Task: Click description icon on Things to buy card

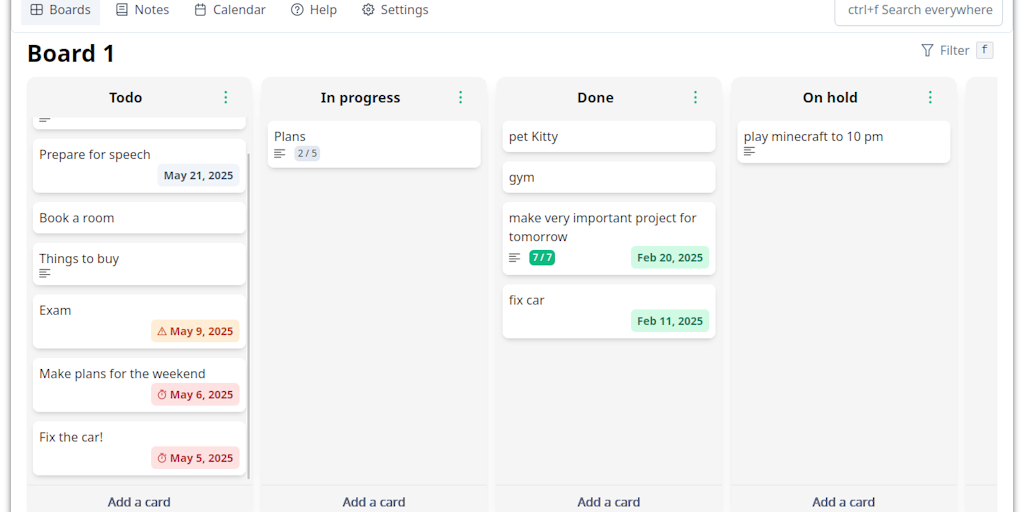Action: [x=45, y=273]
